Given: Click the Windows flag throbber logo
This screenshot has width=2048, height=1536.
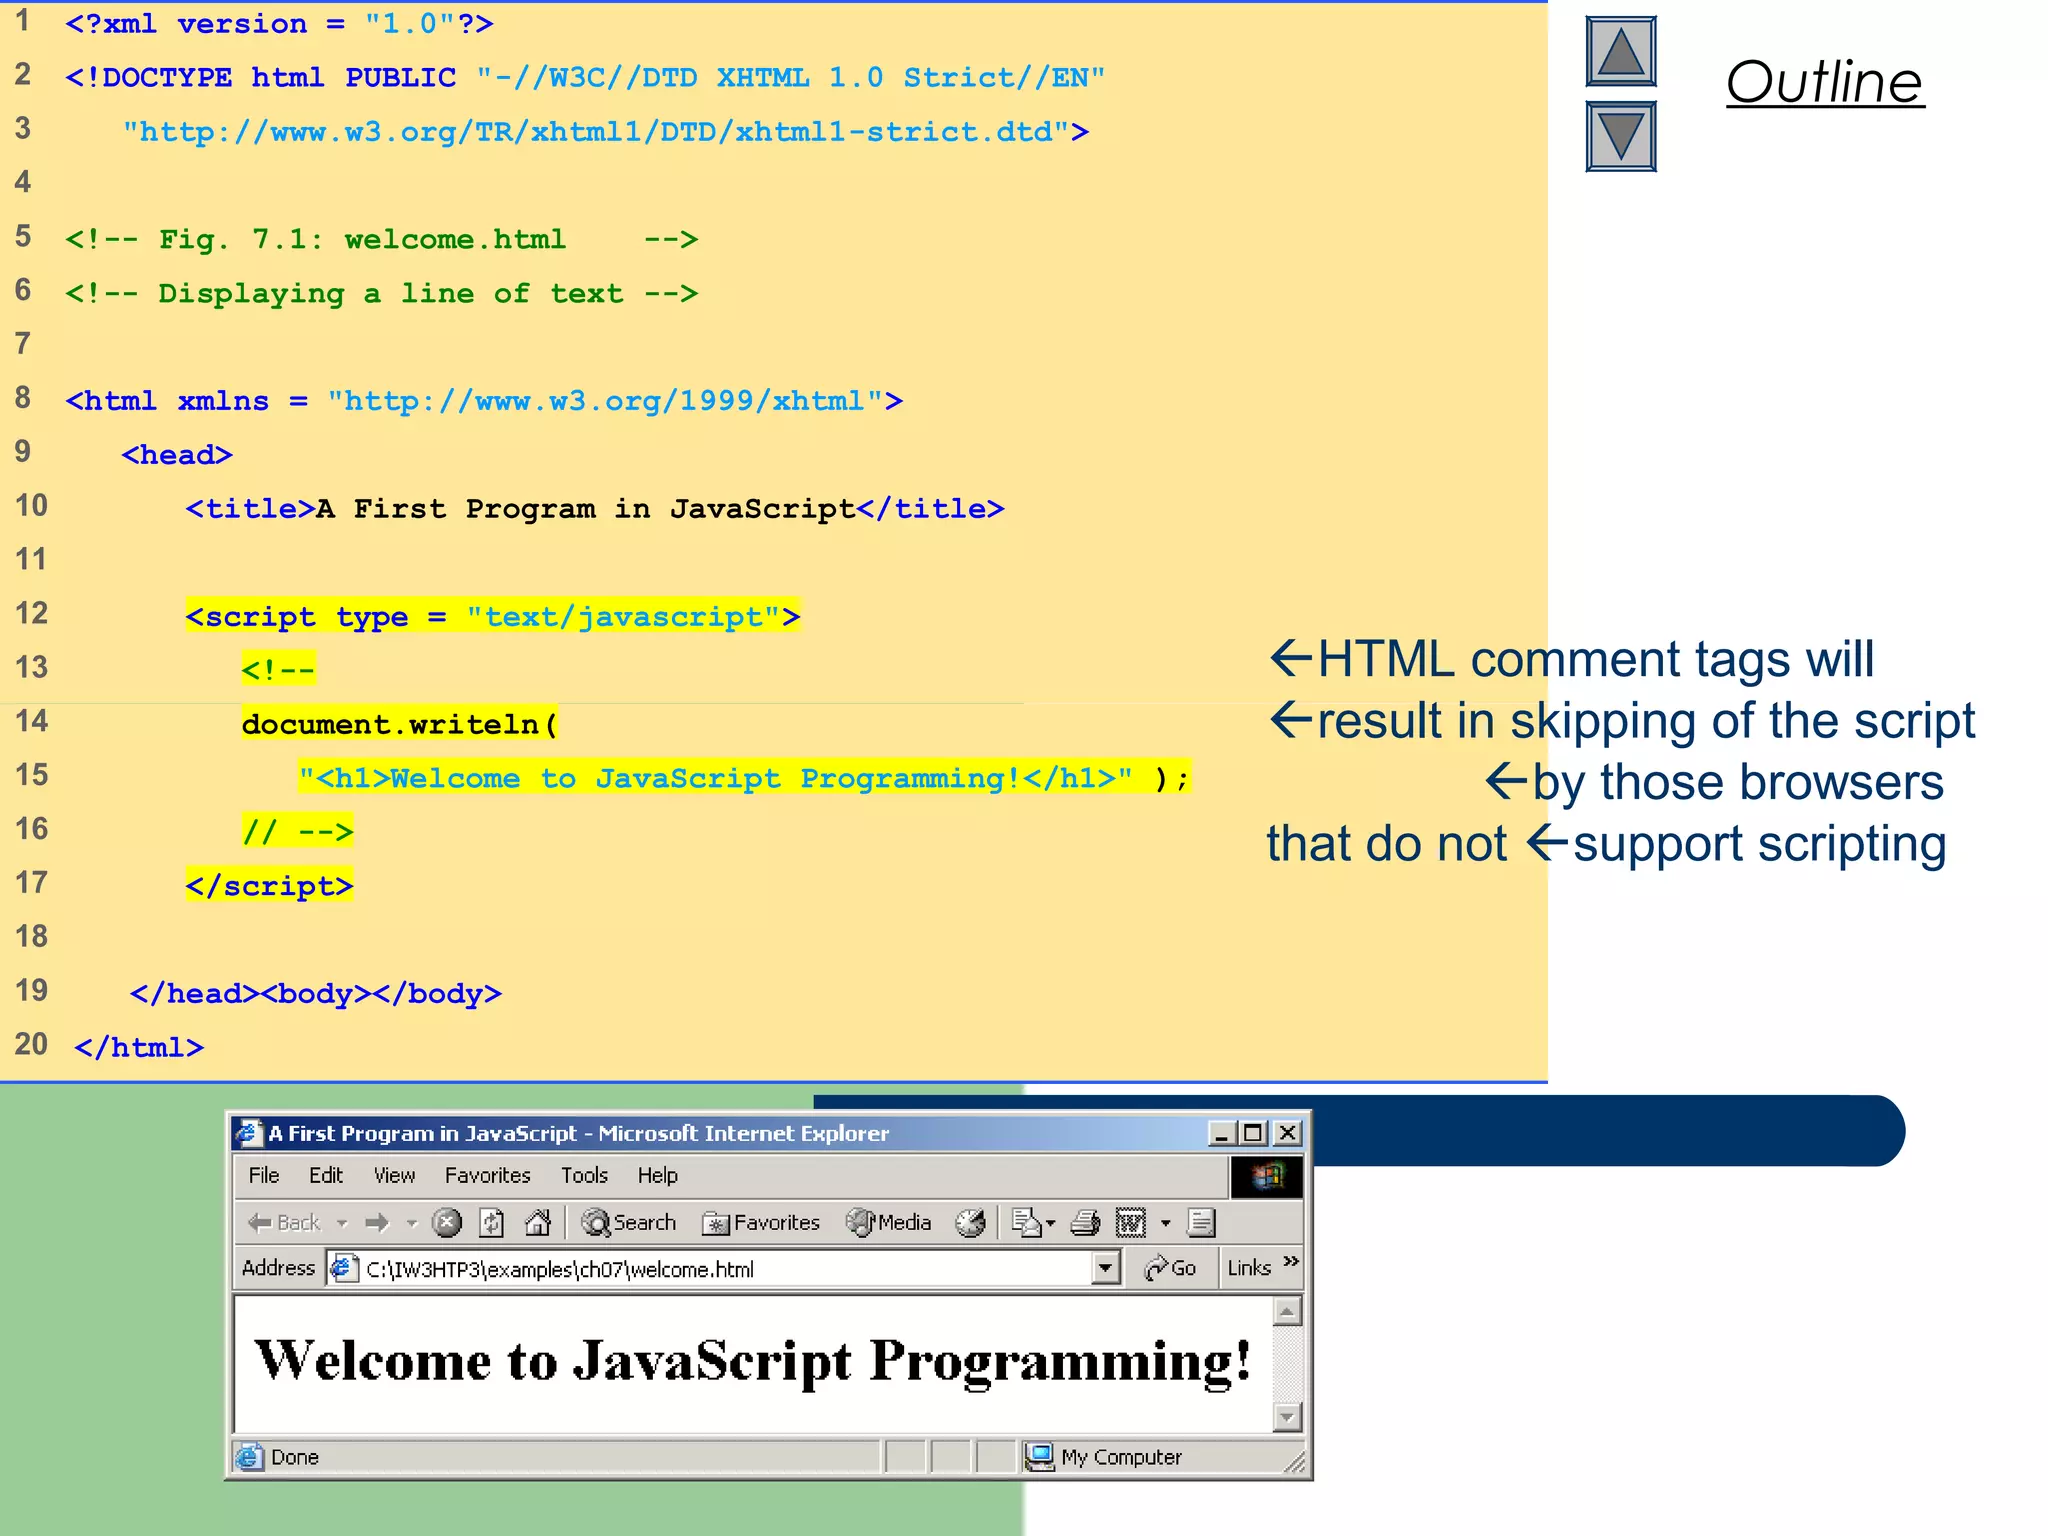Looking at the screenshot, I should point(1267,1176).
